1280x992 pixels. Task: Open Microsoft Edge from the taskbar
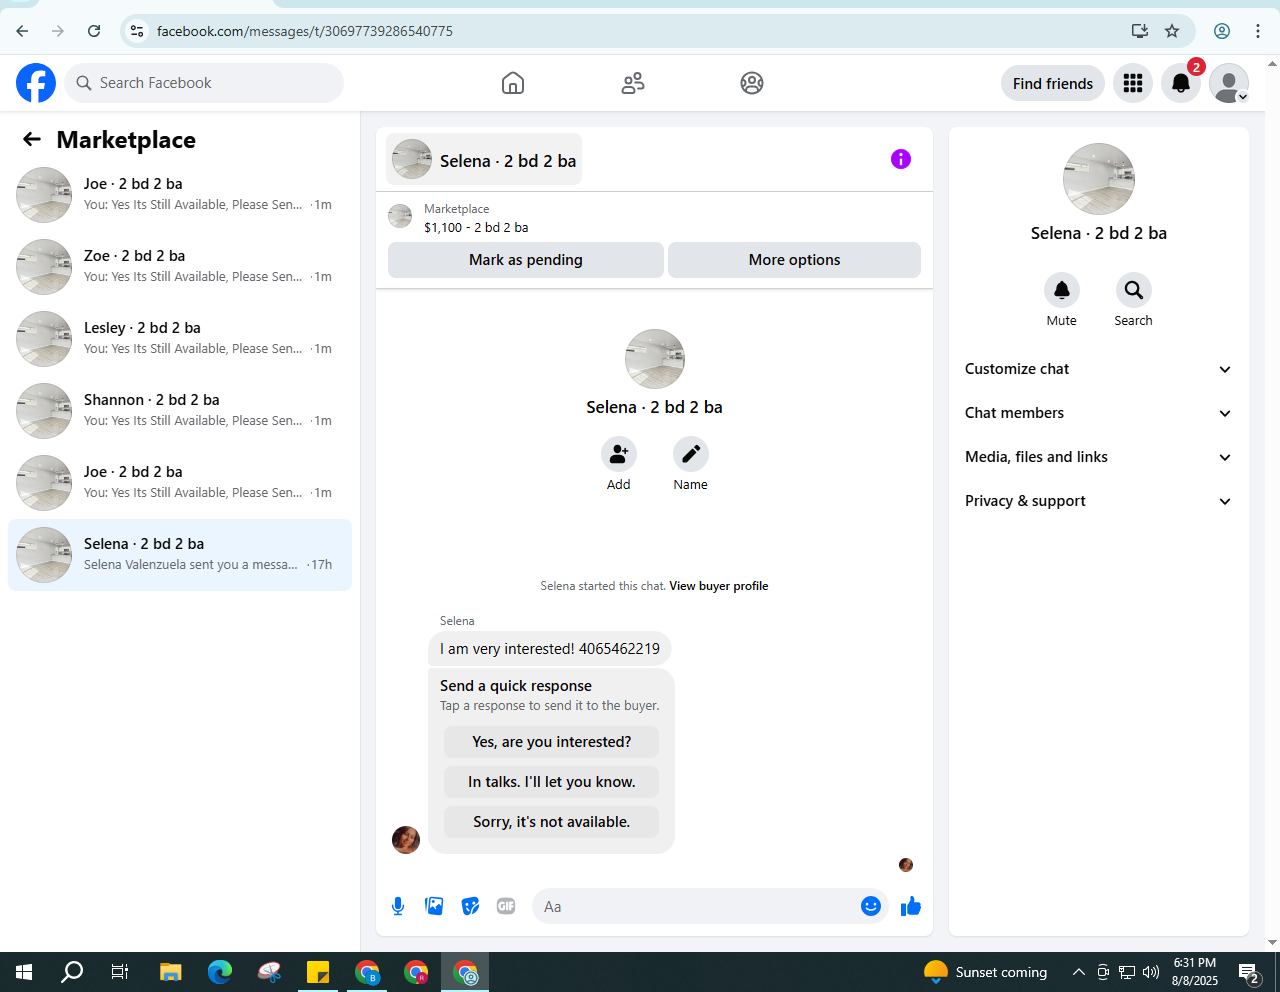(x=220, y=972)
